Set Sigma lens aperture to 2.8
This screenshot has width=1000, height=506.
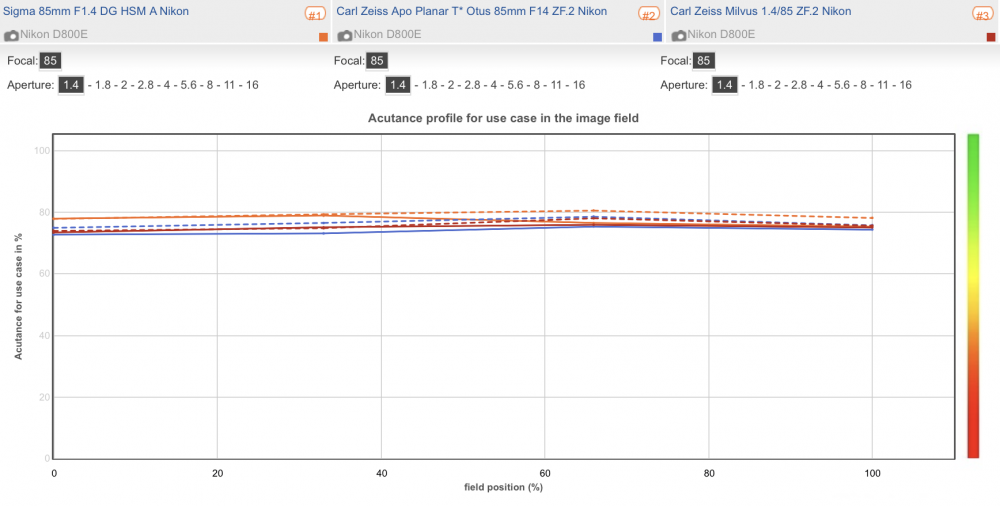[x=145, y=85]
